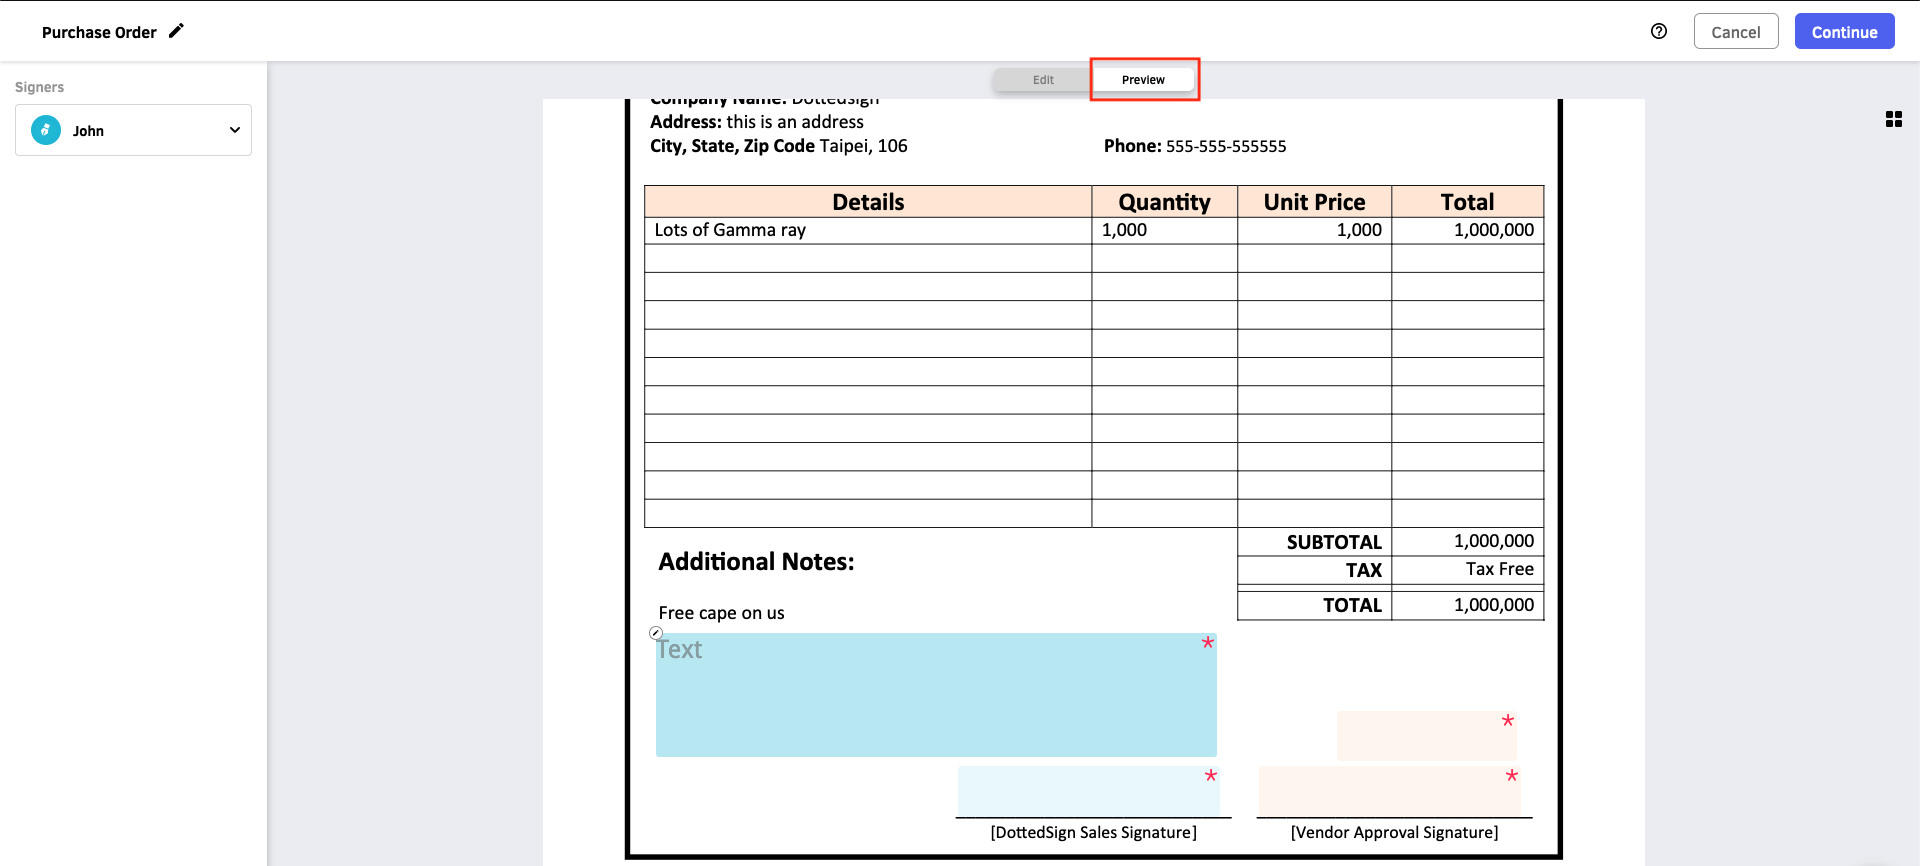This screenshot has height=866, width=1920.
Task: Click the 'City, State, Zip Code Taipei, 106' line
Action: coord(778,146)
